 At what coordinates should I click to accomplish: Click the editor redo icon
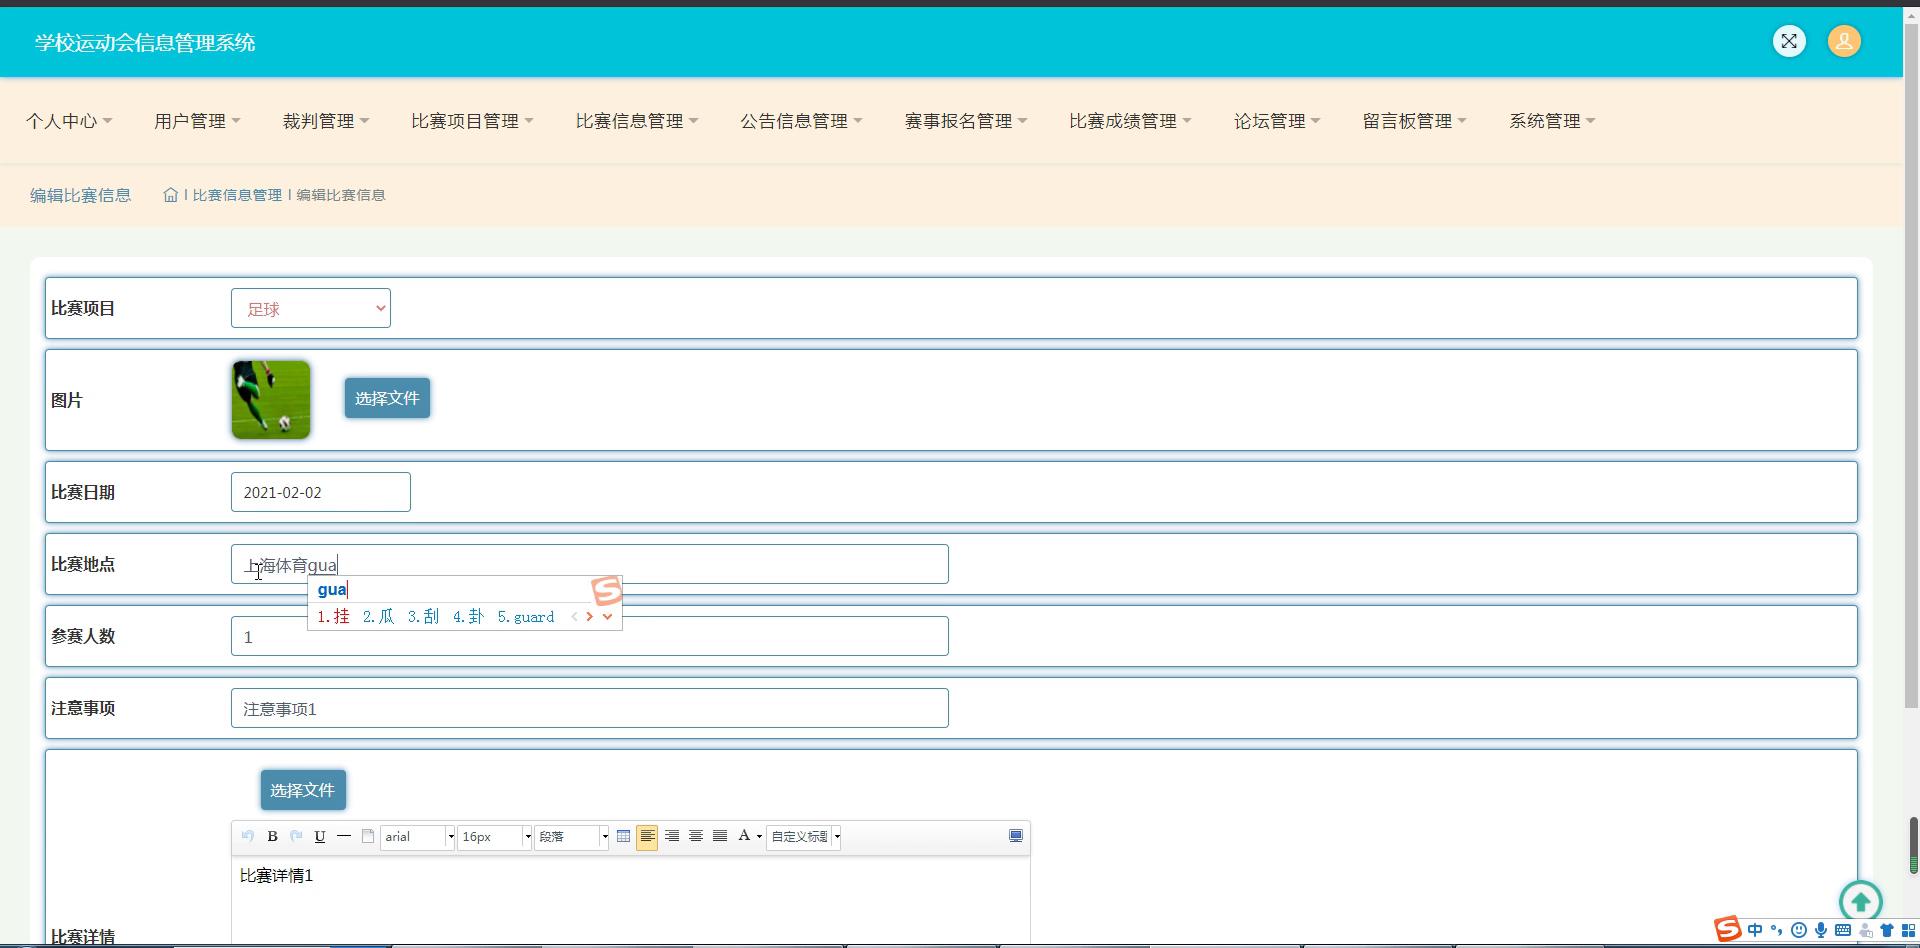296,836
